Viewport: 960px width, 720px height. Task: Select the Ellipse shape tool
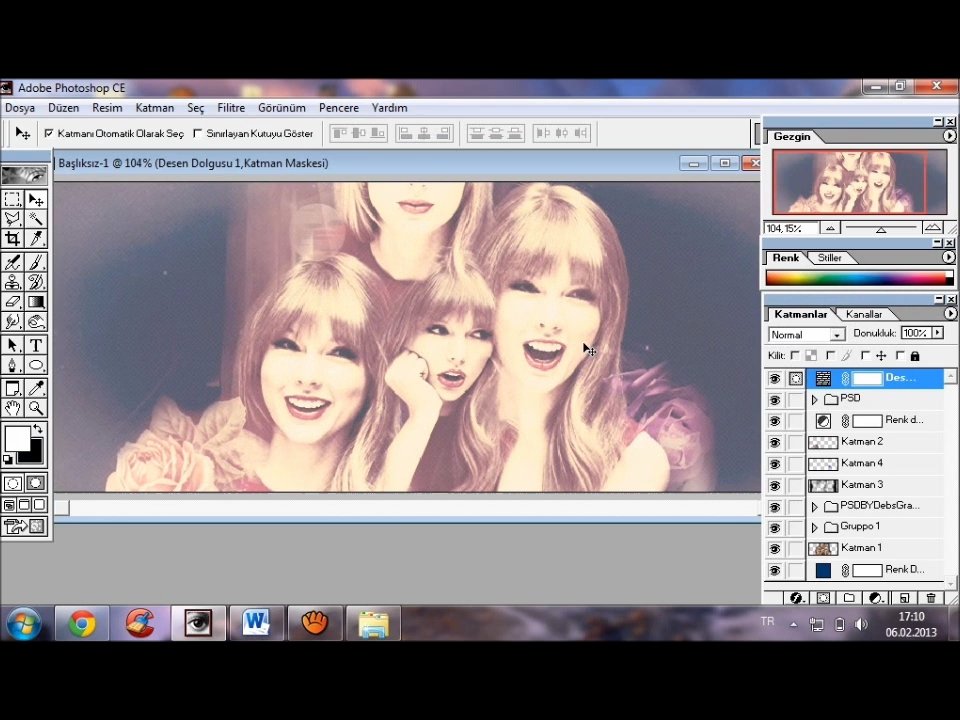(x=36, y=365)
